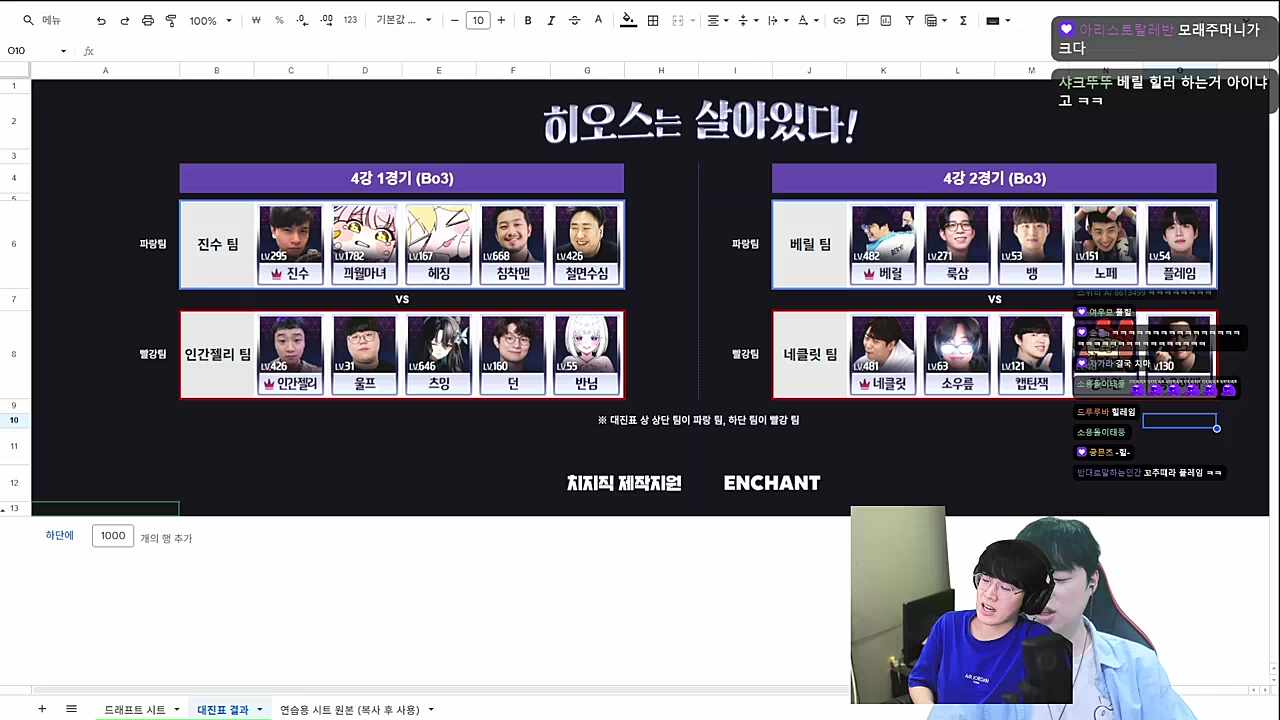Toggle bold formatting
This screenshot has width=1280, height=720.
click(x=528, y=20)
